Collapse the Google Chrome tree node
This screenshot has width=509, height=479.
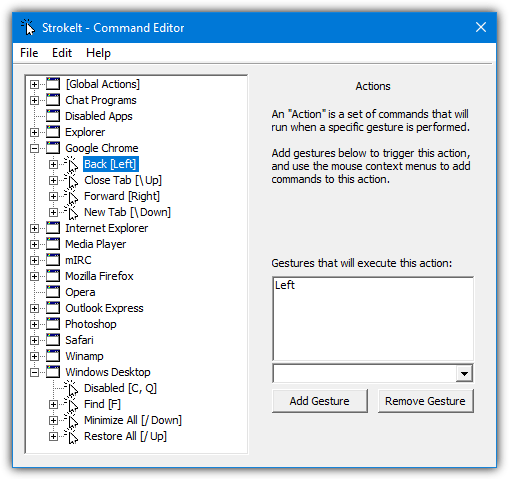click(34, 148)
